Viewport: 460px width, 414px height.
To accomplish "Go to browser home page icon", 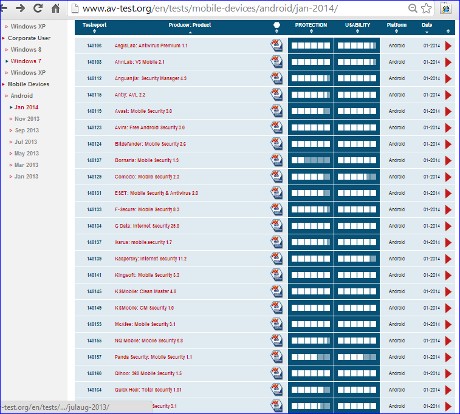I will tap(55, 8).
